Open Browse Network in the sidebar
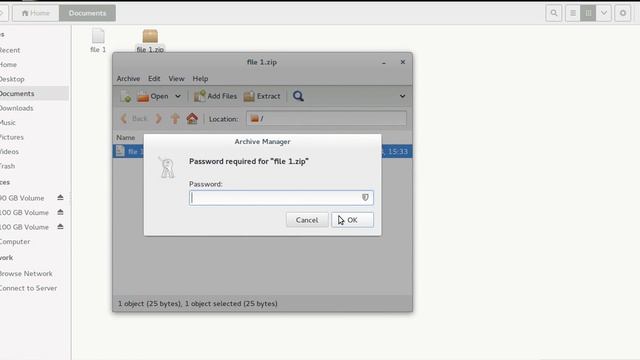This screenshot has height=360, width=640. 26,273
